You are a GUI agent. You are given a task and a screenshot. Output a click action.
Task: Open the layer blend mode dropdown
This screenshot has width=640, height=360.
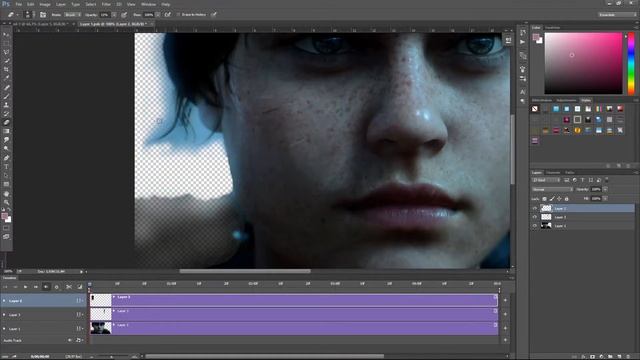(x=552, y=189)
